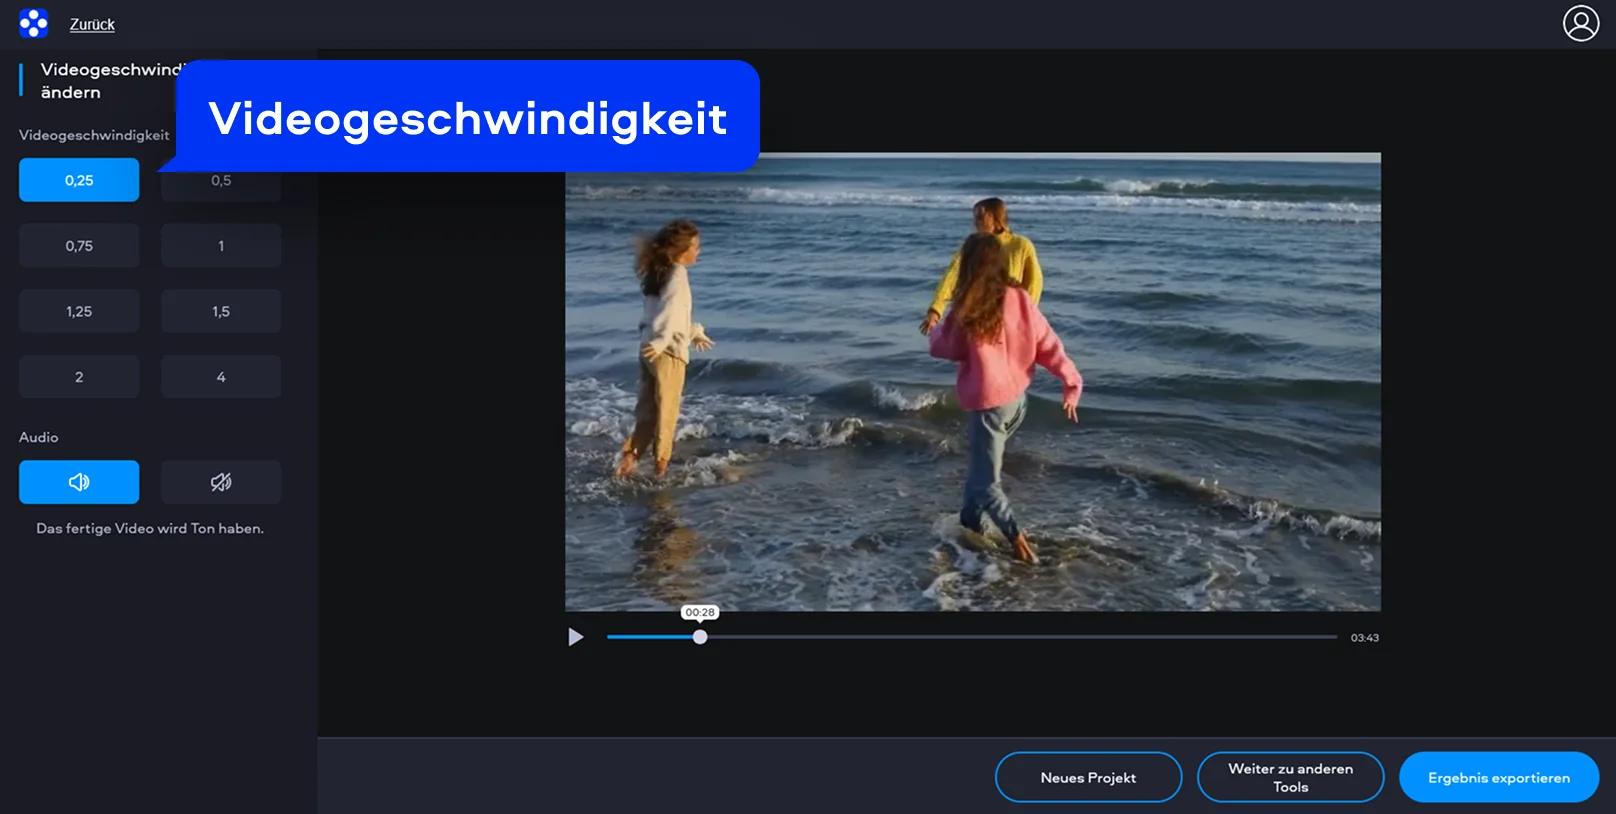Open Weiter zu anderen Tools
This screenshot has width=1616, height=814.
[1290, 777]
